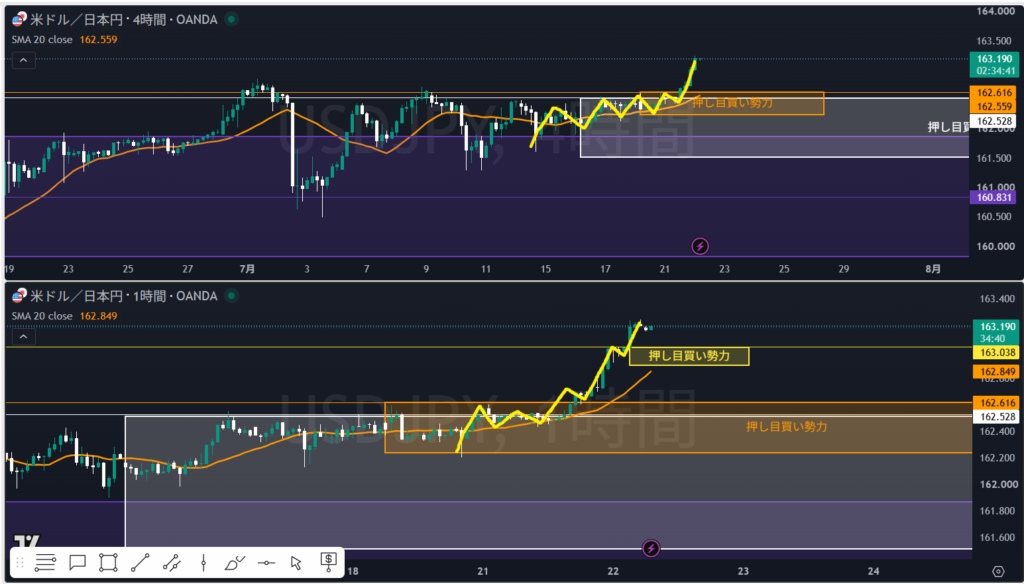Click the market status dot on 1-hour chart

click(232, 296)
